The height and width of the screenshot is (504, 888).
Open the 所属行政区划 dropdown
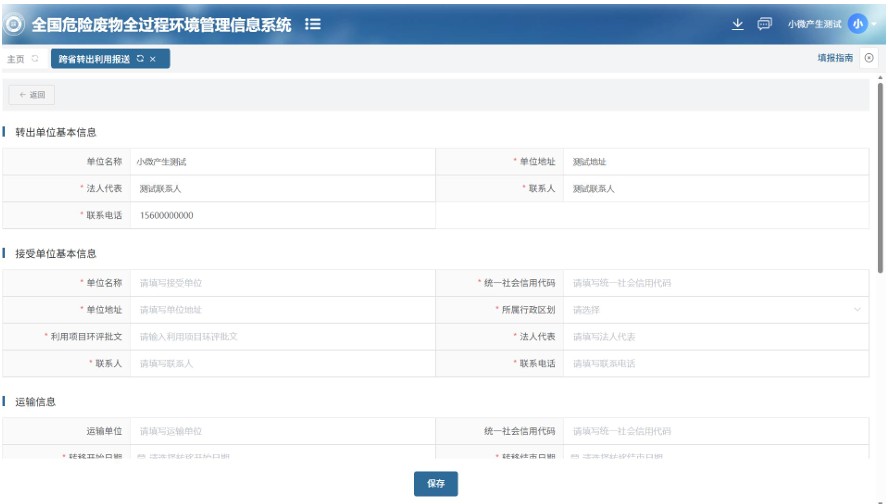tap(716, 310)
